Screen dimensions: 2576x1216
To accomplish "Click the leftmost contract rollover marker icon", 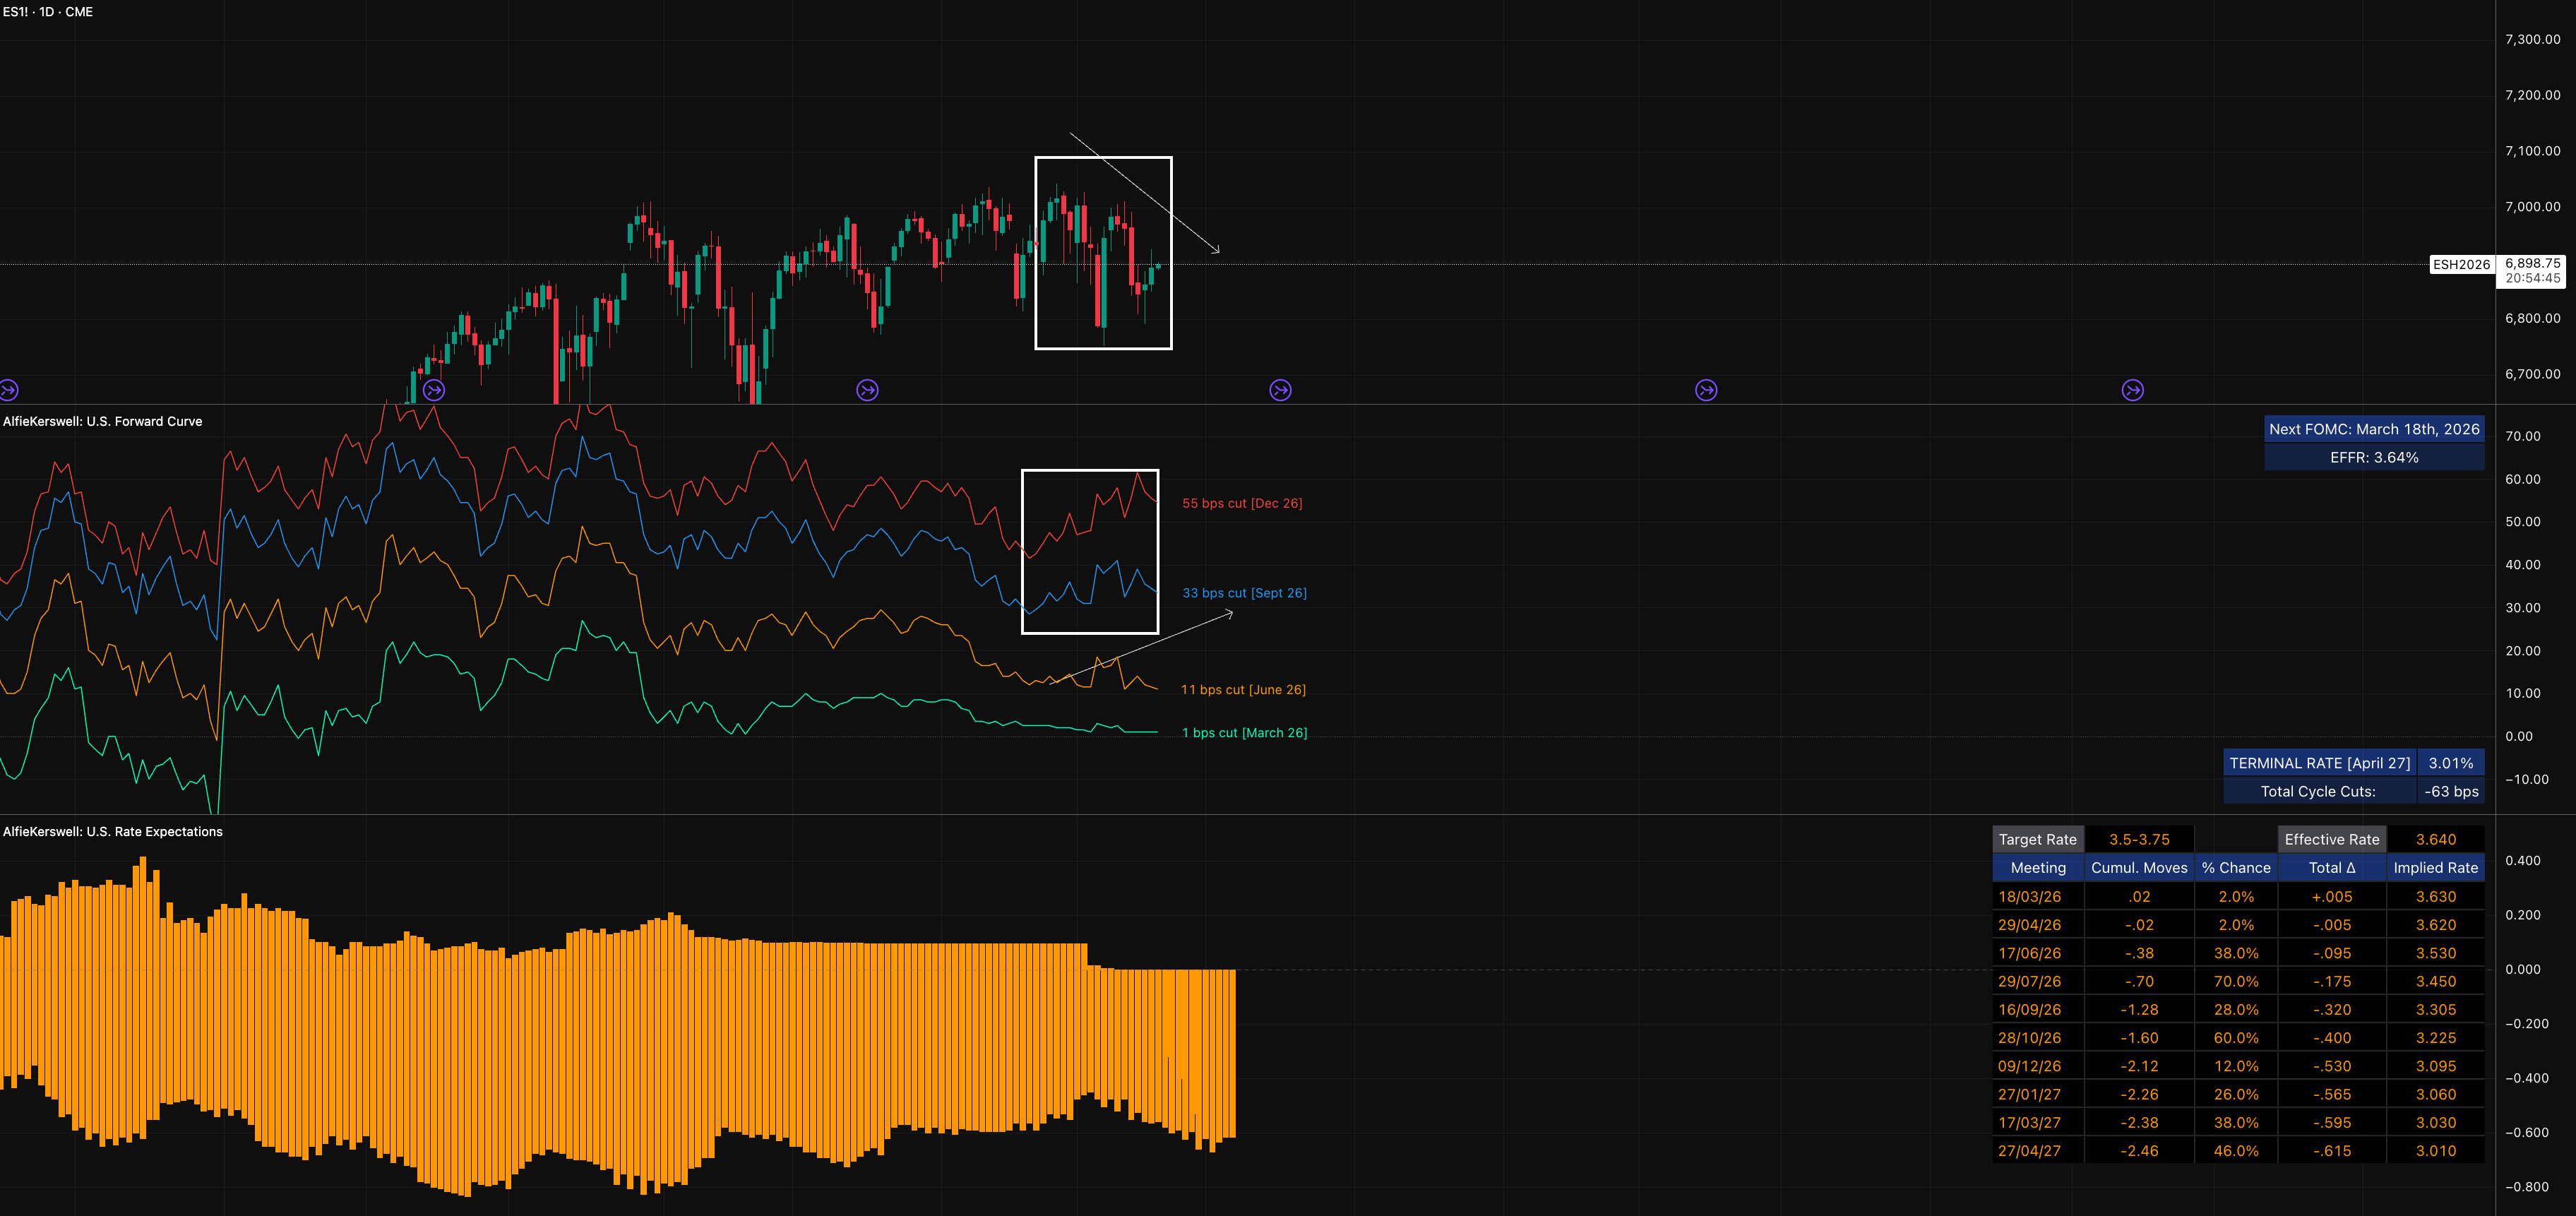I will (9, 390).
